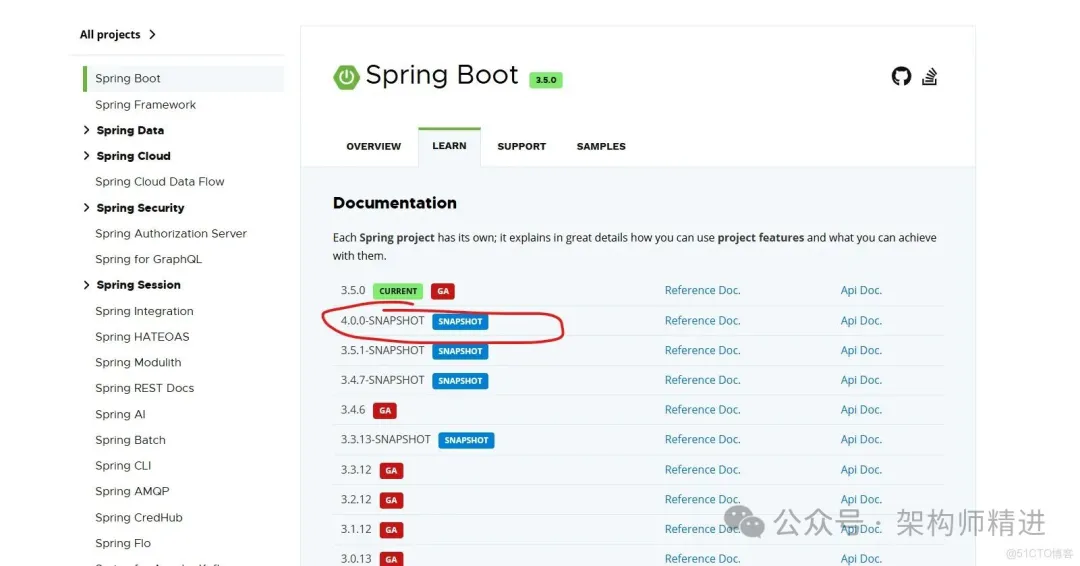Click the 3.3.13-SNAPSHOT version text
Screen dimensions: 1080x566
pos(385,439)
